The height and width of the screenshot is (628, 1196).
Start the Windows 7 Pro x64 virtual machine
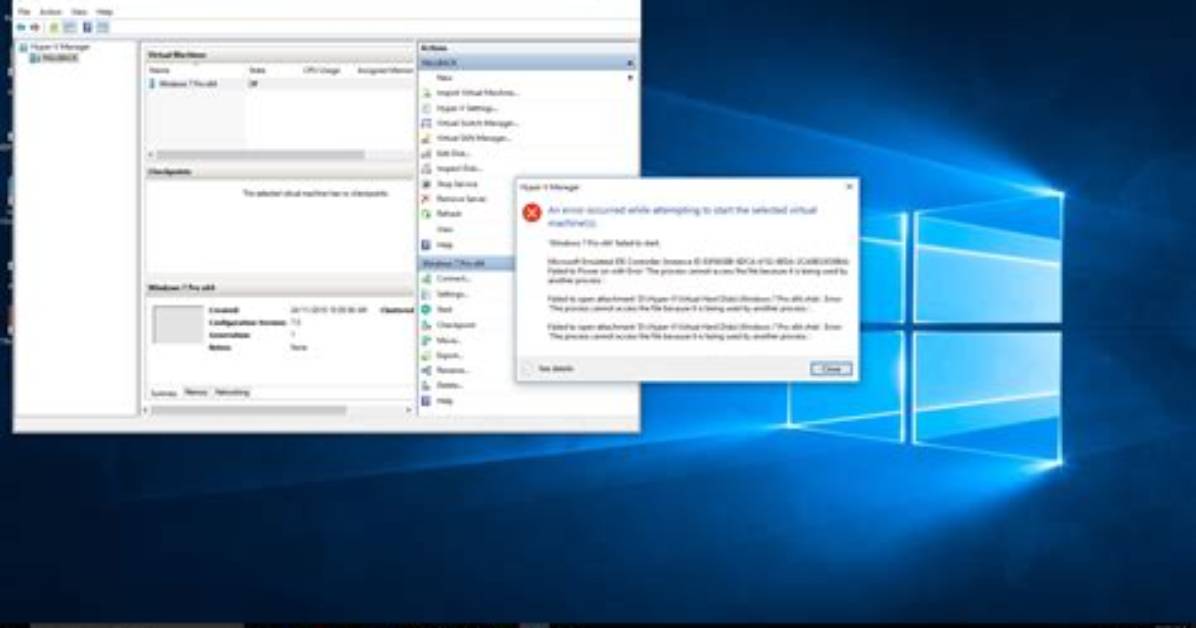point(444,309)
